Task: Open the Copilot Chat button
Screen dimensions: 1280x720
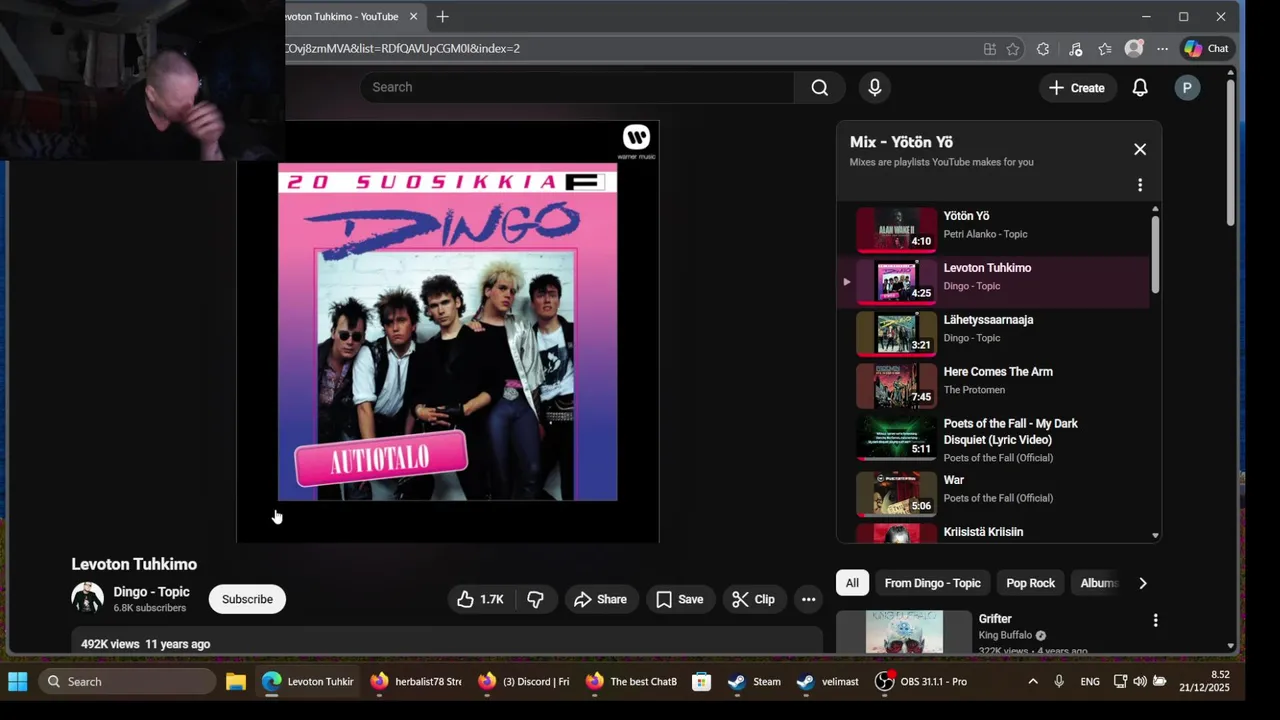Action: (x=1206, y=48)
